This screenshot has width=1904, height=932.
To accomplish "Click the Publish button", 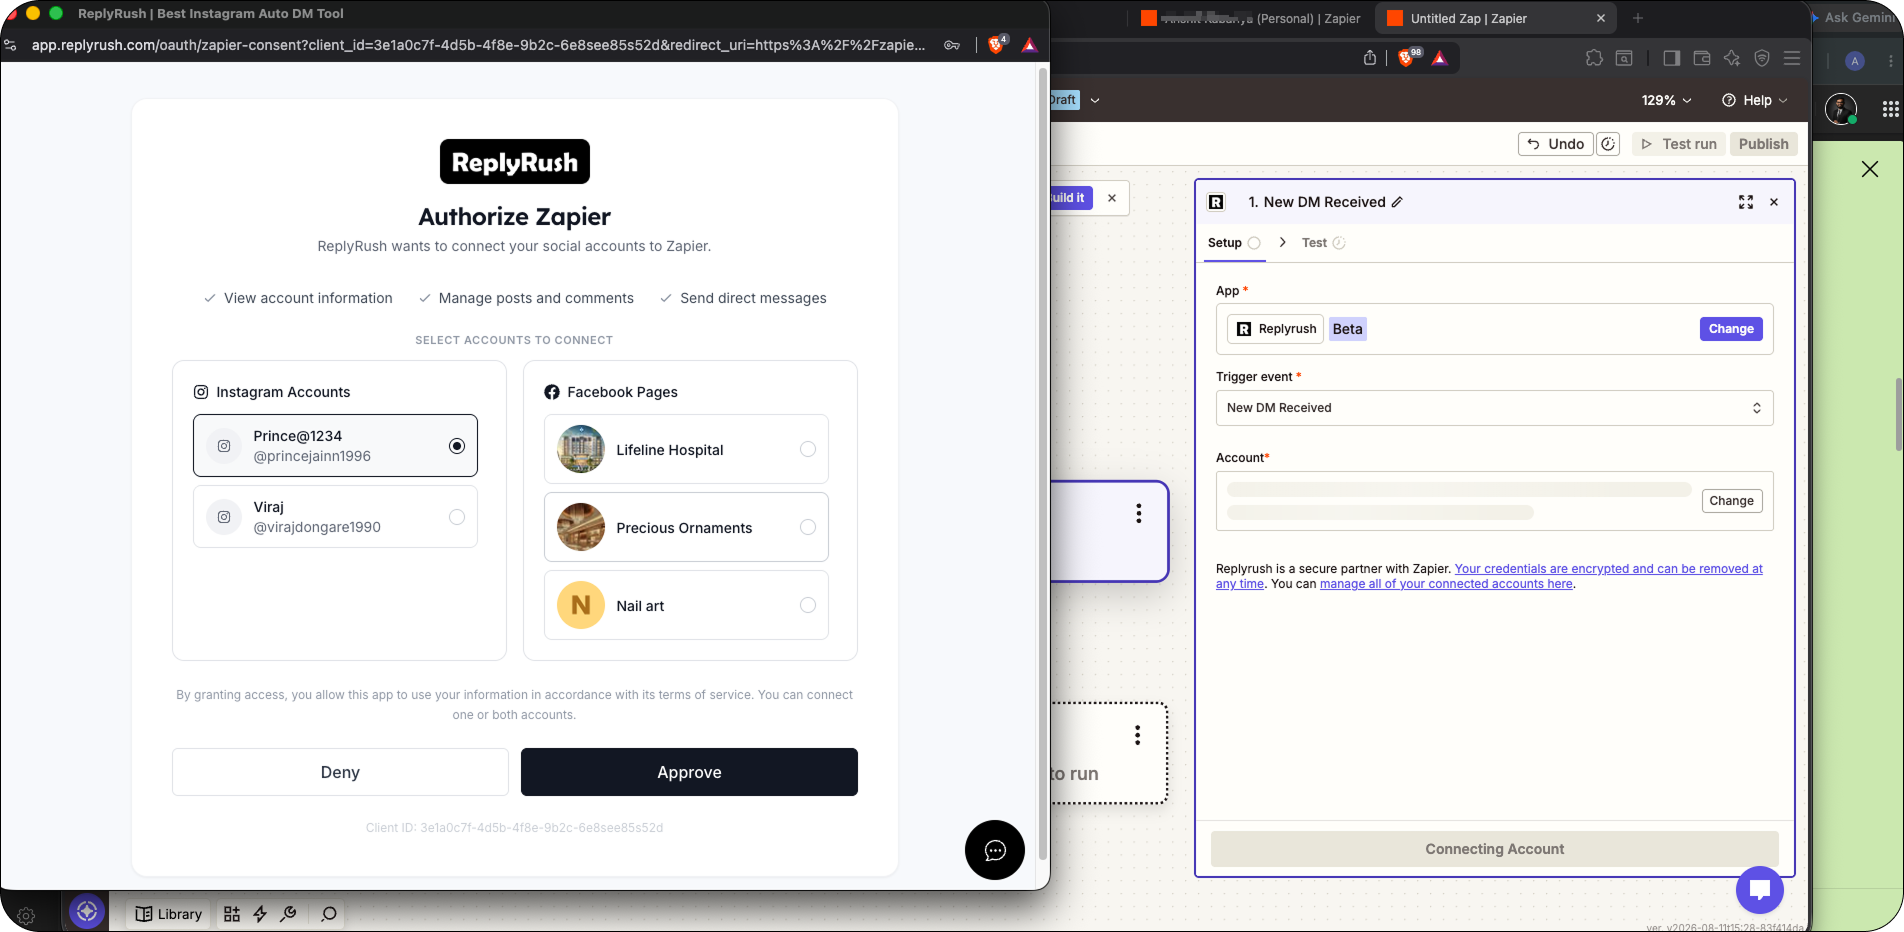I will coord(1763,144).
